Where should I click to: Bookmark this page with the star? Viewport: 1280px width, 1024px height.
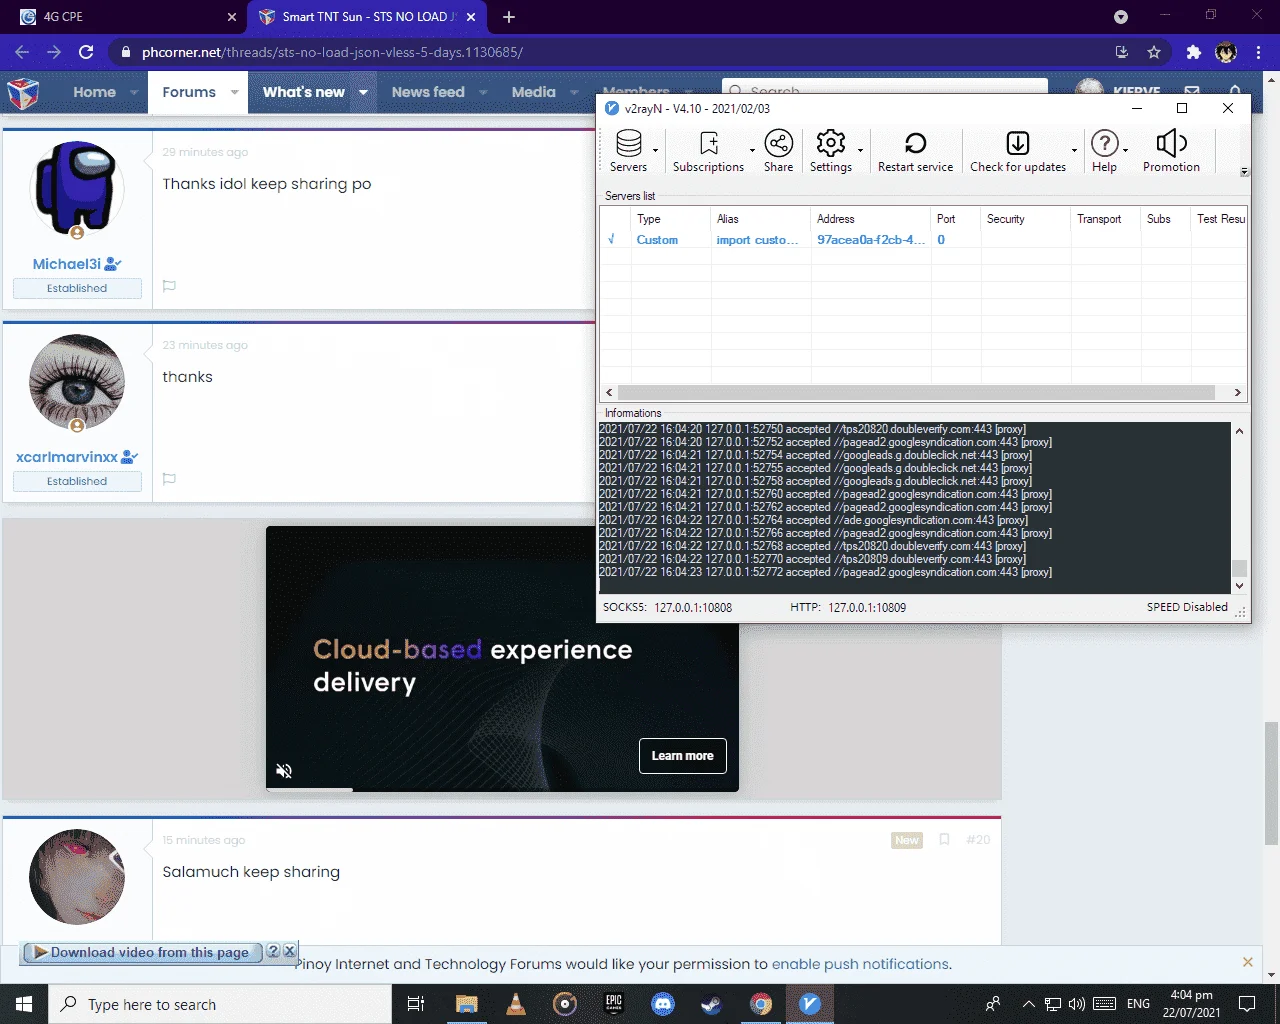pyautogui.click(x=1154, y=52)
